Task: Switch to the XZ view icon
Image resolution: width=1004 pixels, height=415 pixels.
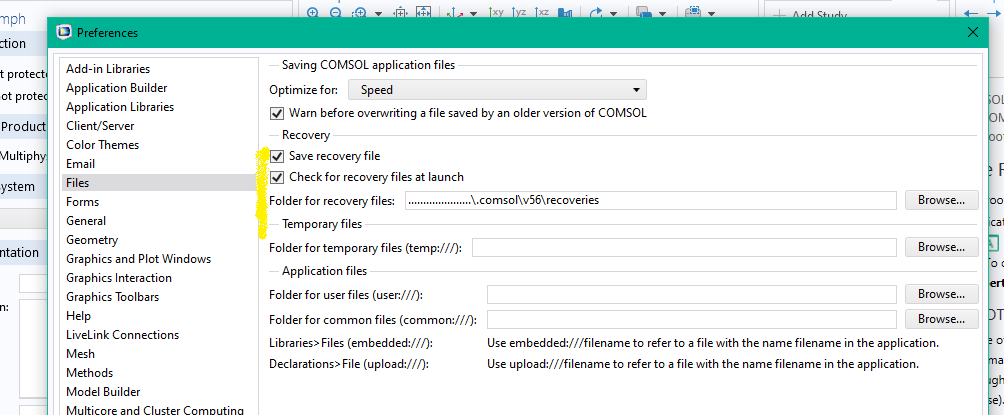Action: [x=541, y=13]
